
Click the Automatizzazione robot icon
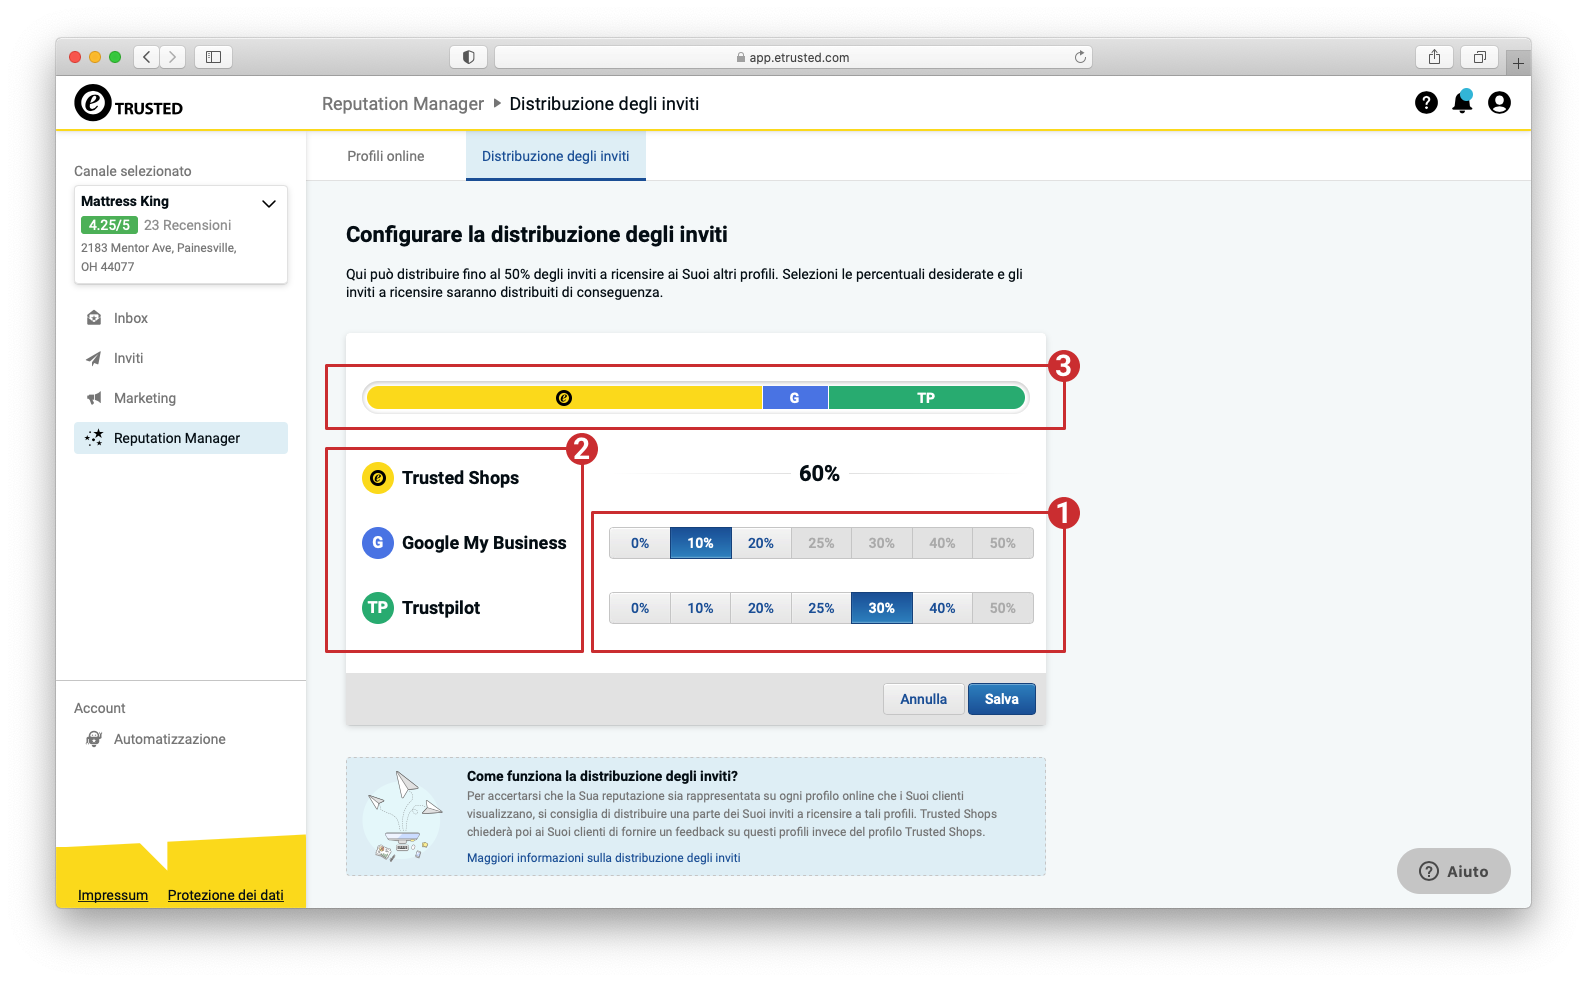point(94,739)
